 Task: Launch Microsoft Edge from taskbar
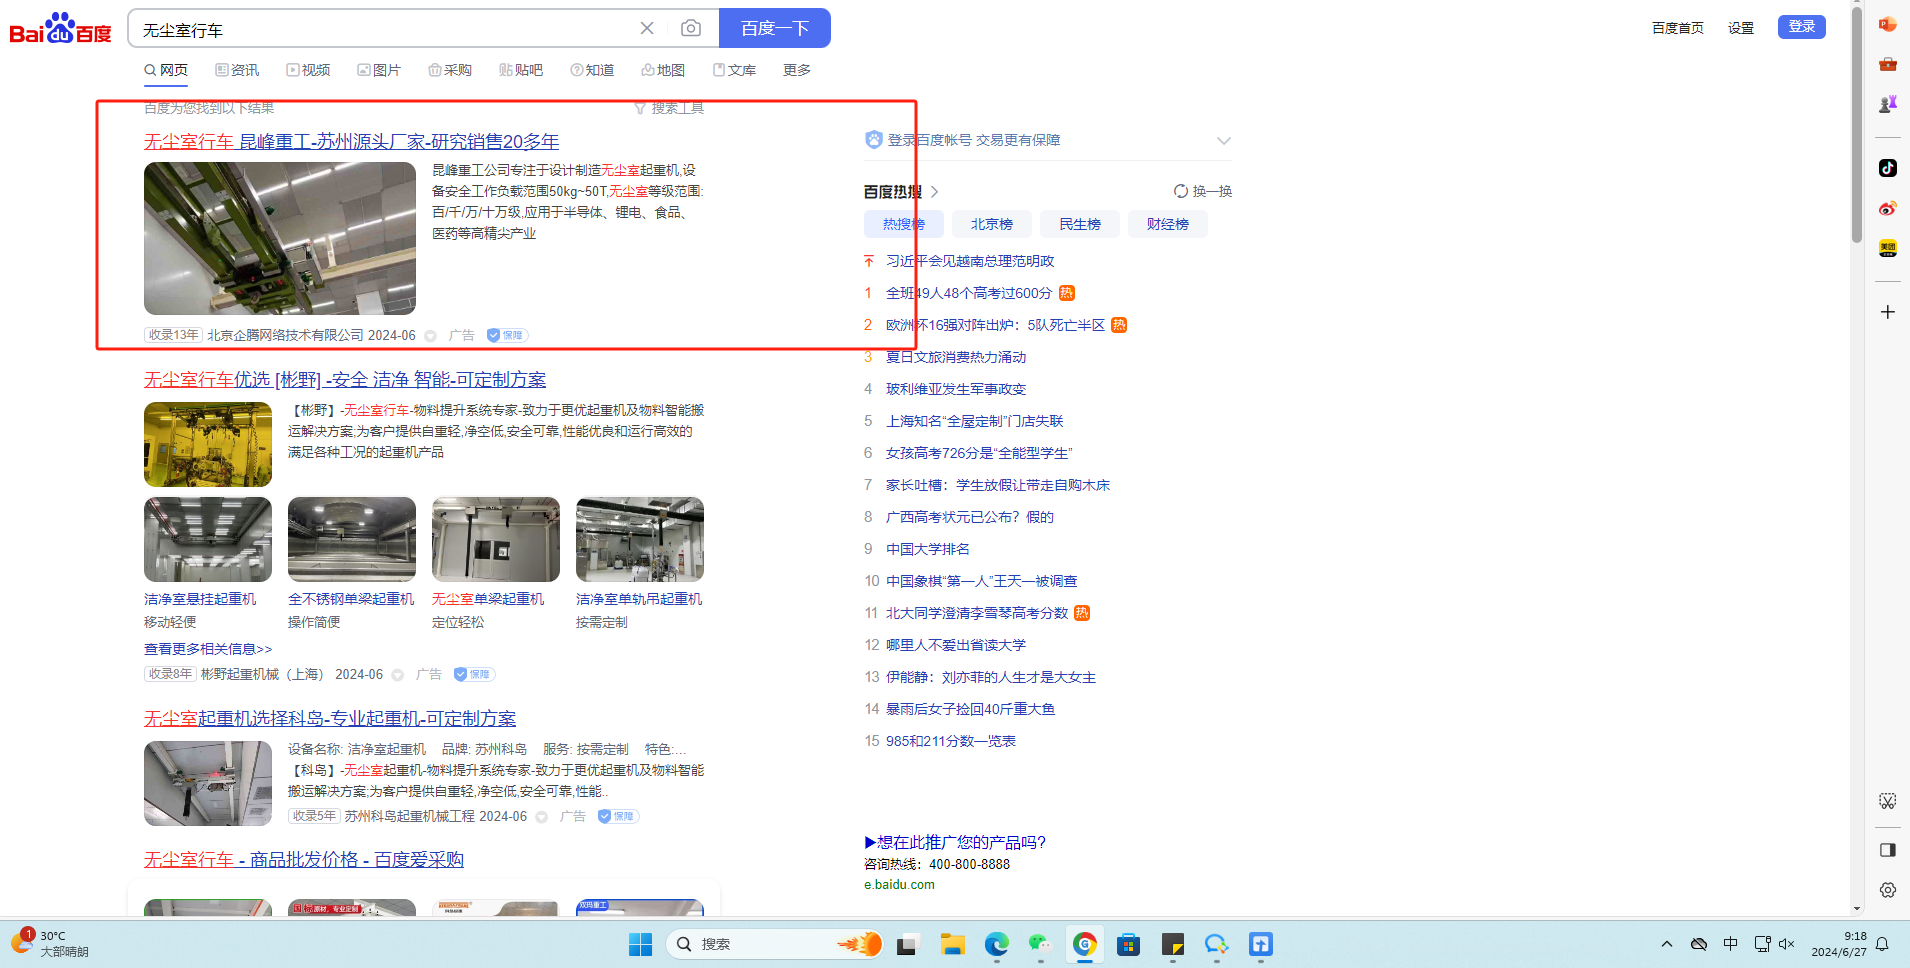point(996,944)
